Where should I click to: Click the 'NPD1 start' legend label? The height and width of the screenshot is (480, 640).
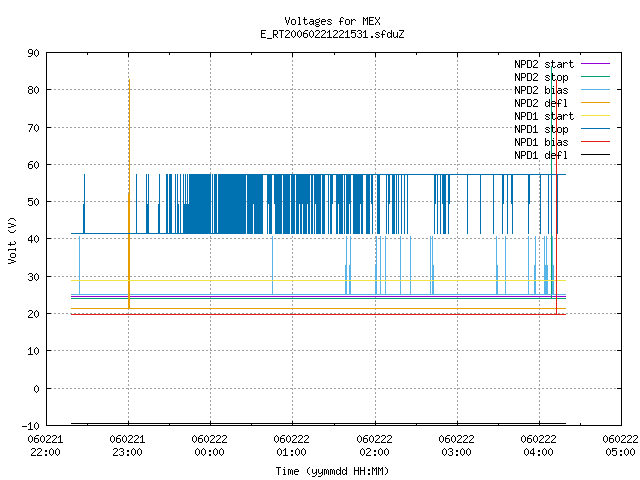544,116
